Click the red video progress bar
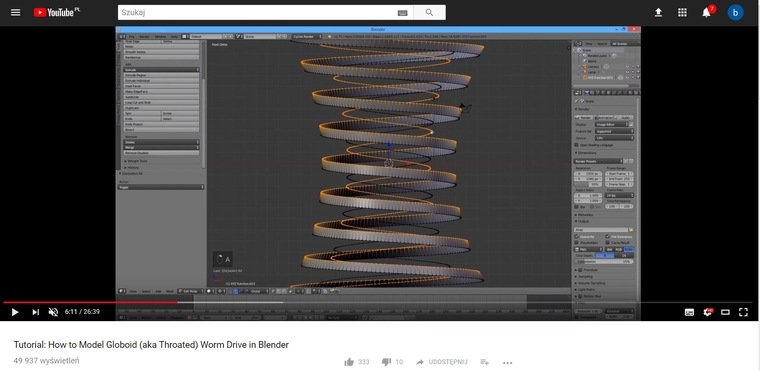The image size is (760, 371). 91,302
